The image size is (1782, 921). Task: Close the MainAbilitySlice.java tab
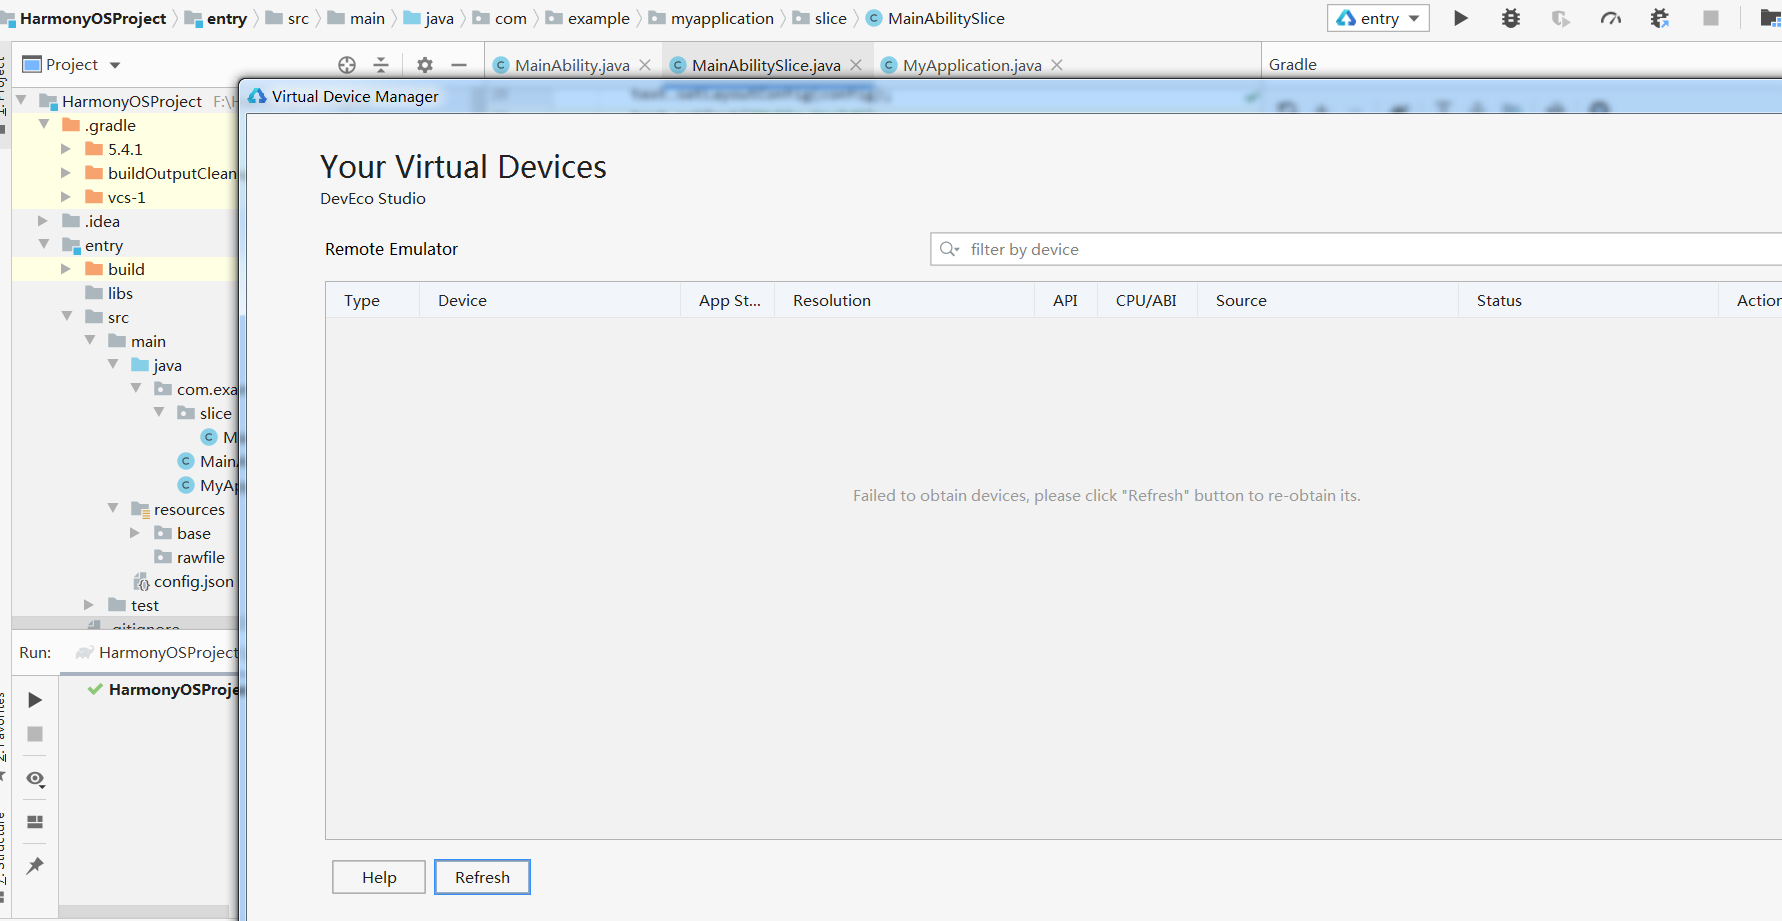point(856,65)
